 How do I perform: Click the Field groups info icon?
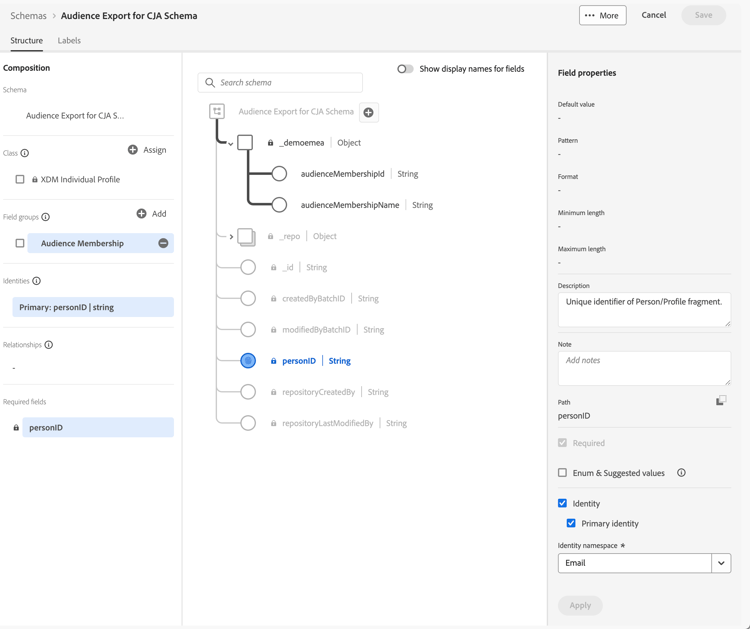tap(46, 217)
